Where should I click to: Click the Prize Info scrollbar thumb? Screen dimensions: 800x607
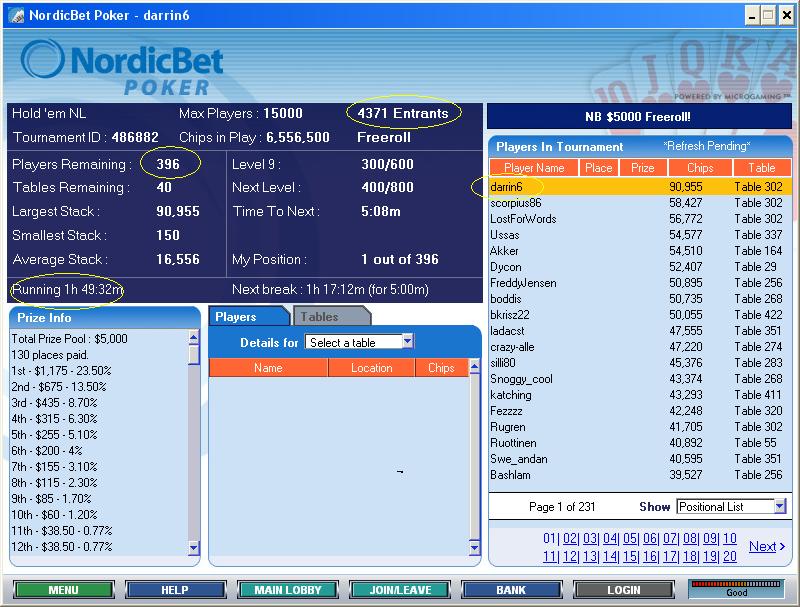click(193, 355)
